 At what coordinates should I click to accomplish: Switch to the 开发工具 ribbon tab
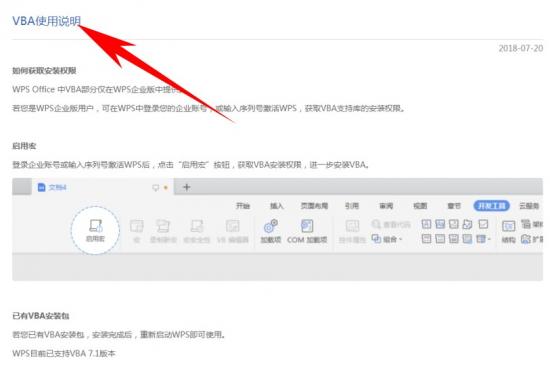coord(491,206)
